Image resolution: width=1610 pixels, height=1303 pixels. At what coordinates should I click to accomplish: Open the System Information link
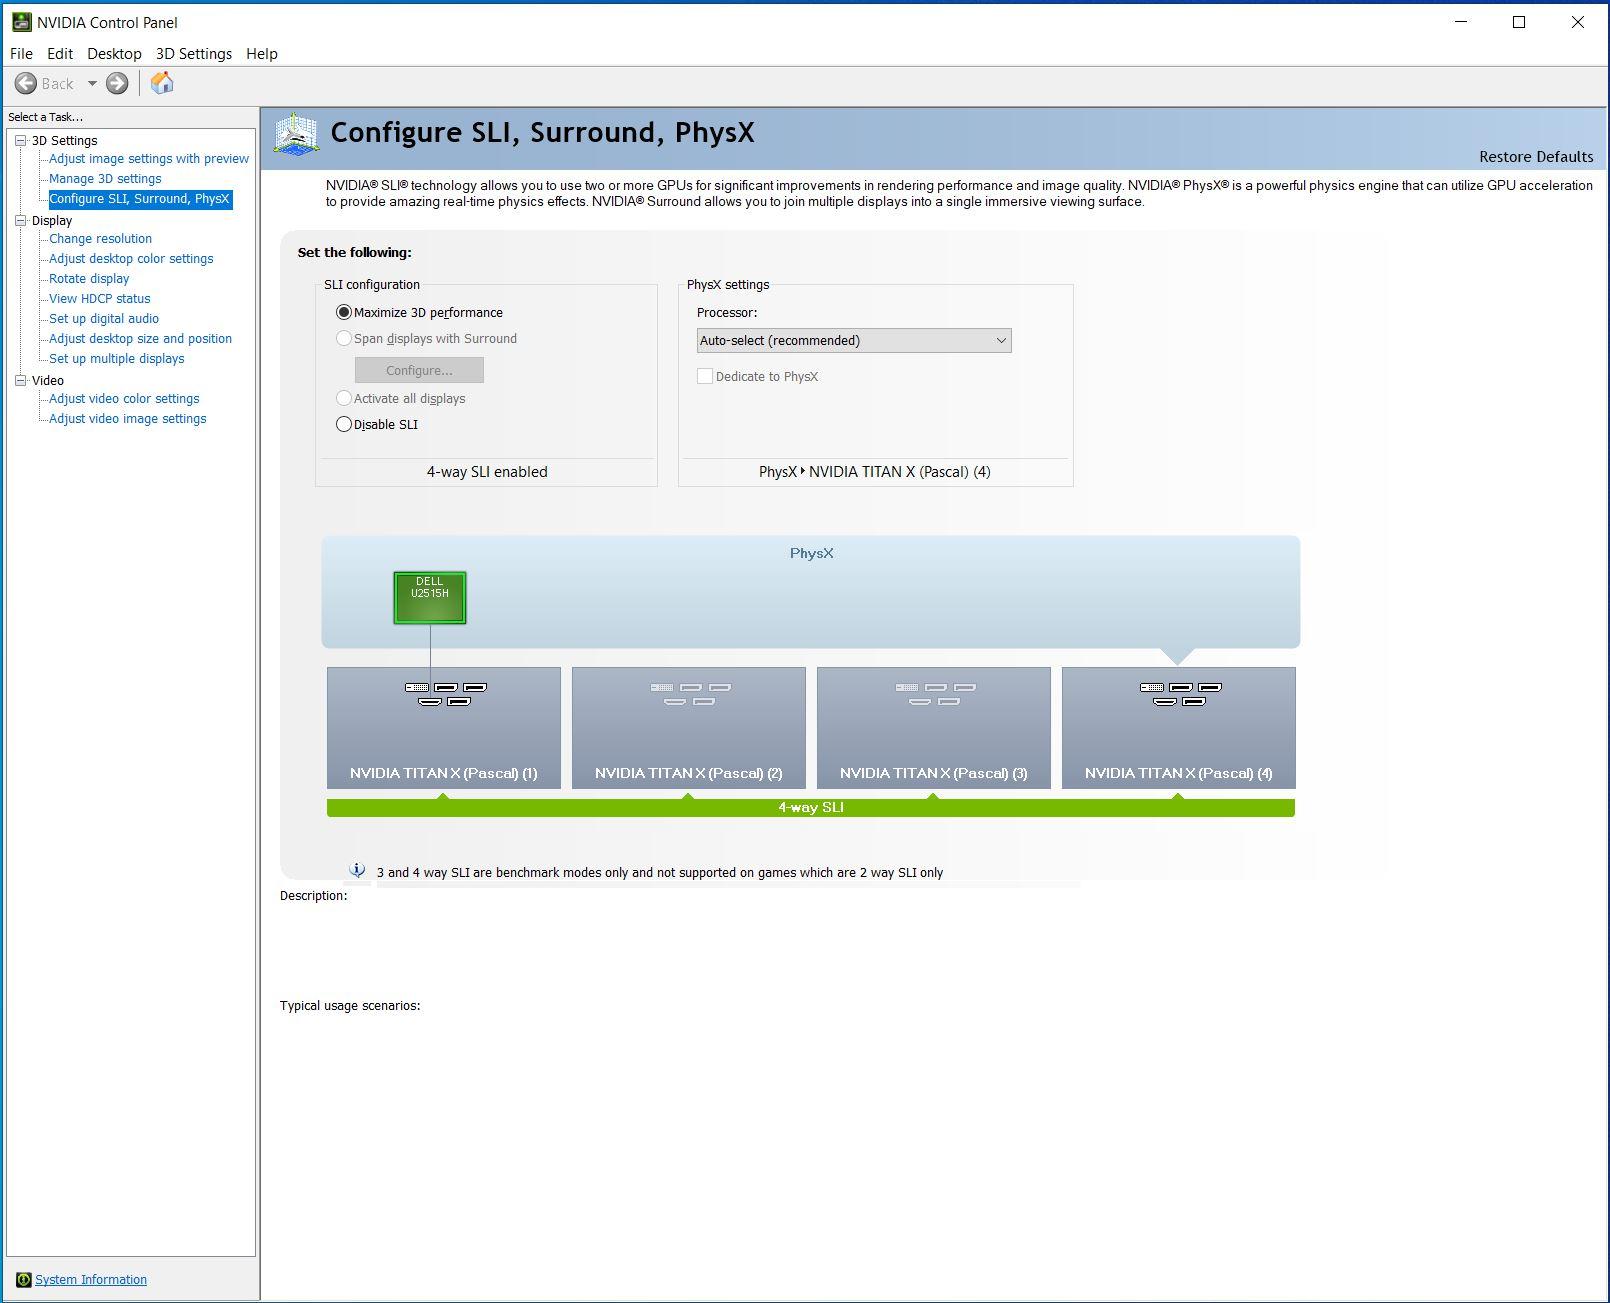pyautogui.click(x=91, y=1280)
